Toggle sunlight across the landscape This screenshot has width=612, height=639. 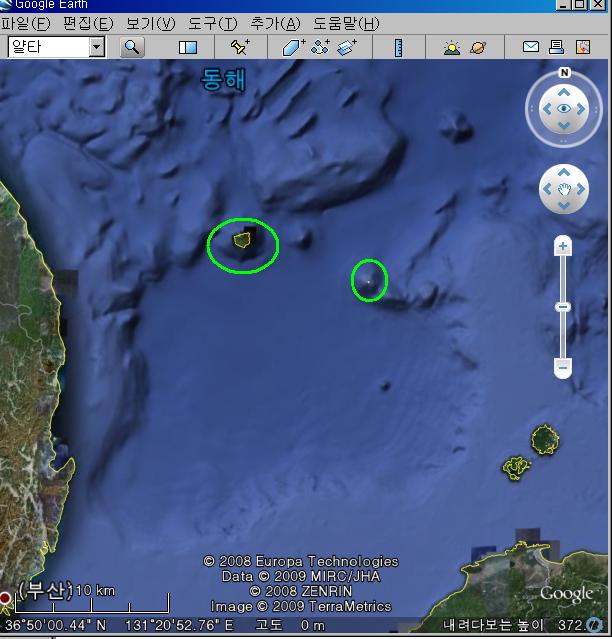pos(452,47)
